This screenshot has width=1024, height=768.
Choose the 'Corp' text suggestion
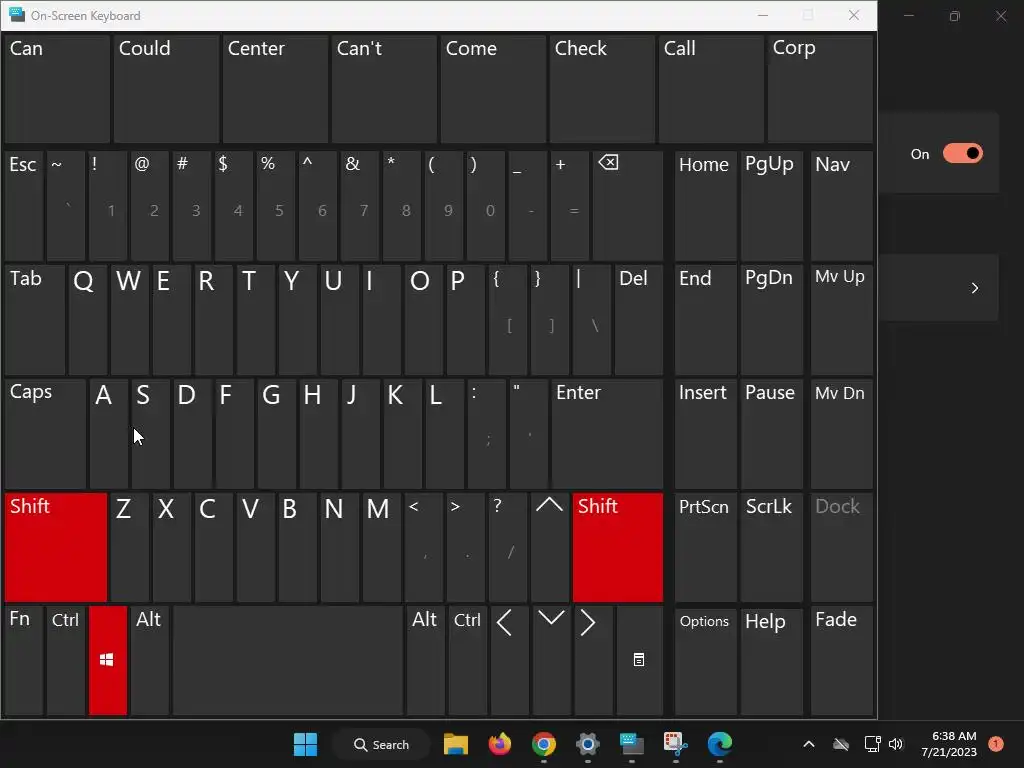[820, 89]
